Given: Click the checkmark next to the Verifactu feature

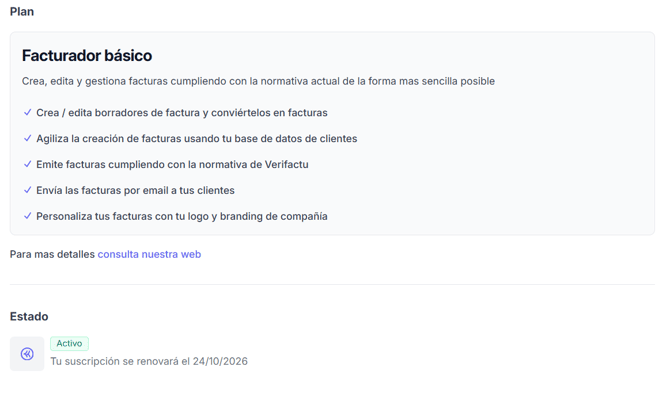Looking at the screenshot, I should [x=27, y=164].
